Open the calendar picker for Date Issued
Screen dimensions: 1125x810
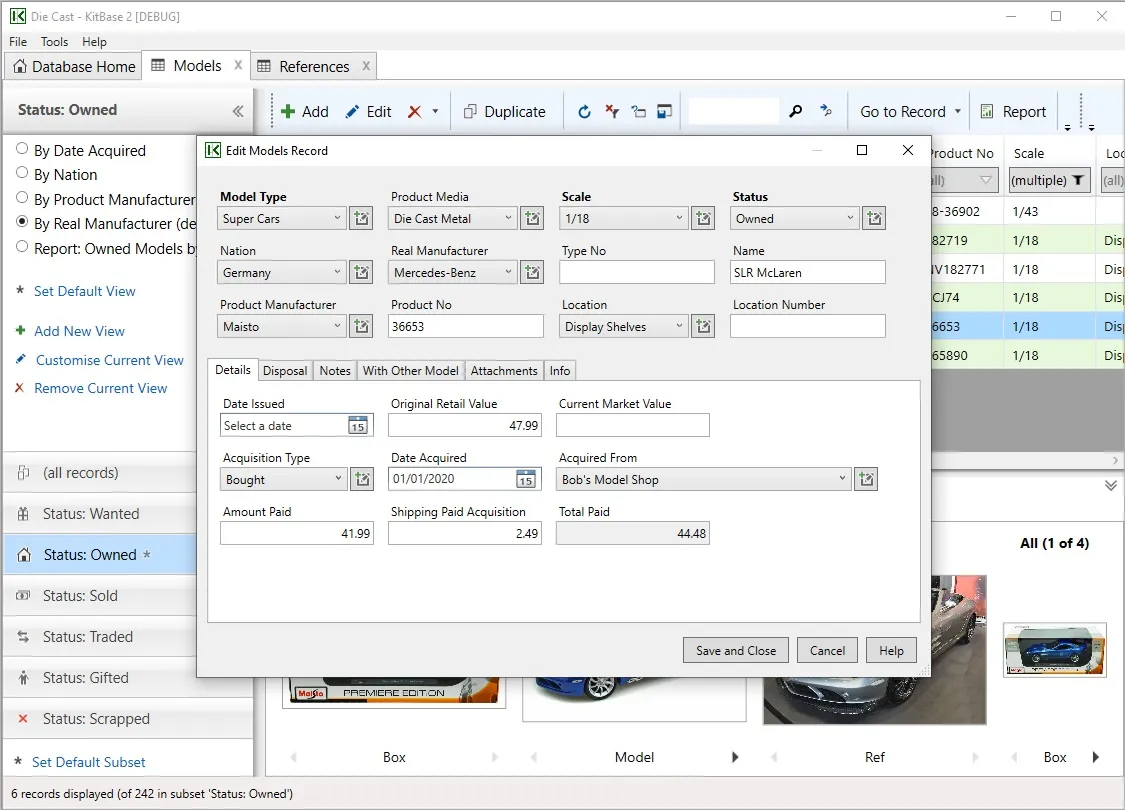[357, 426]
